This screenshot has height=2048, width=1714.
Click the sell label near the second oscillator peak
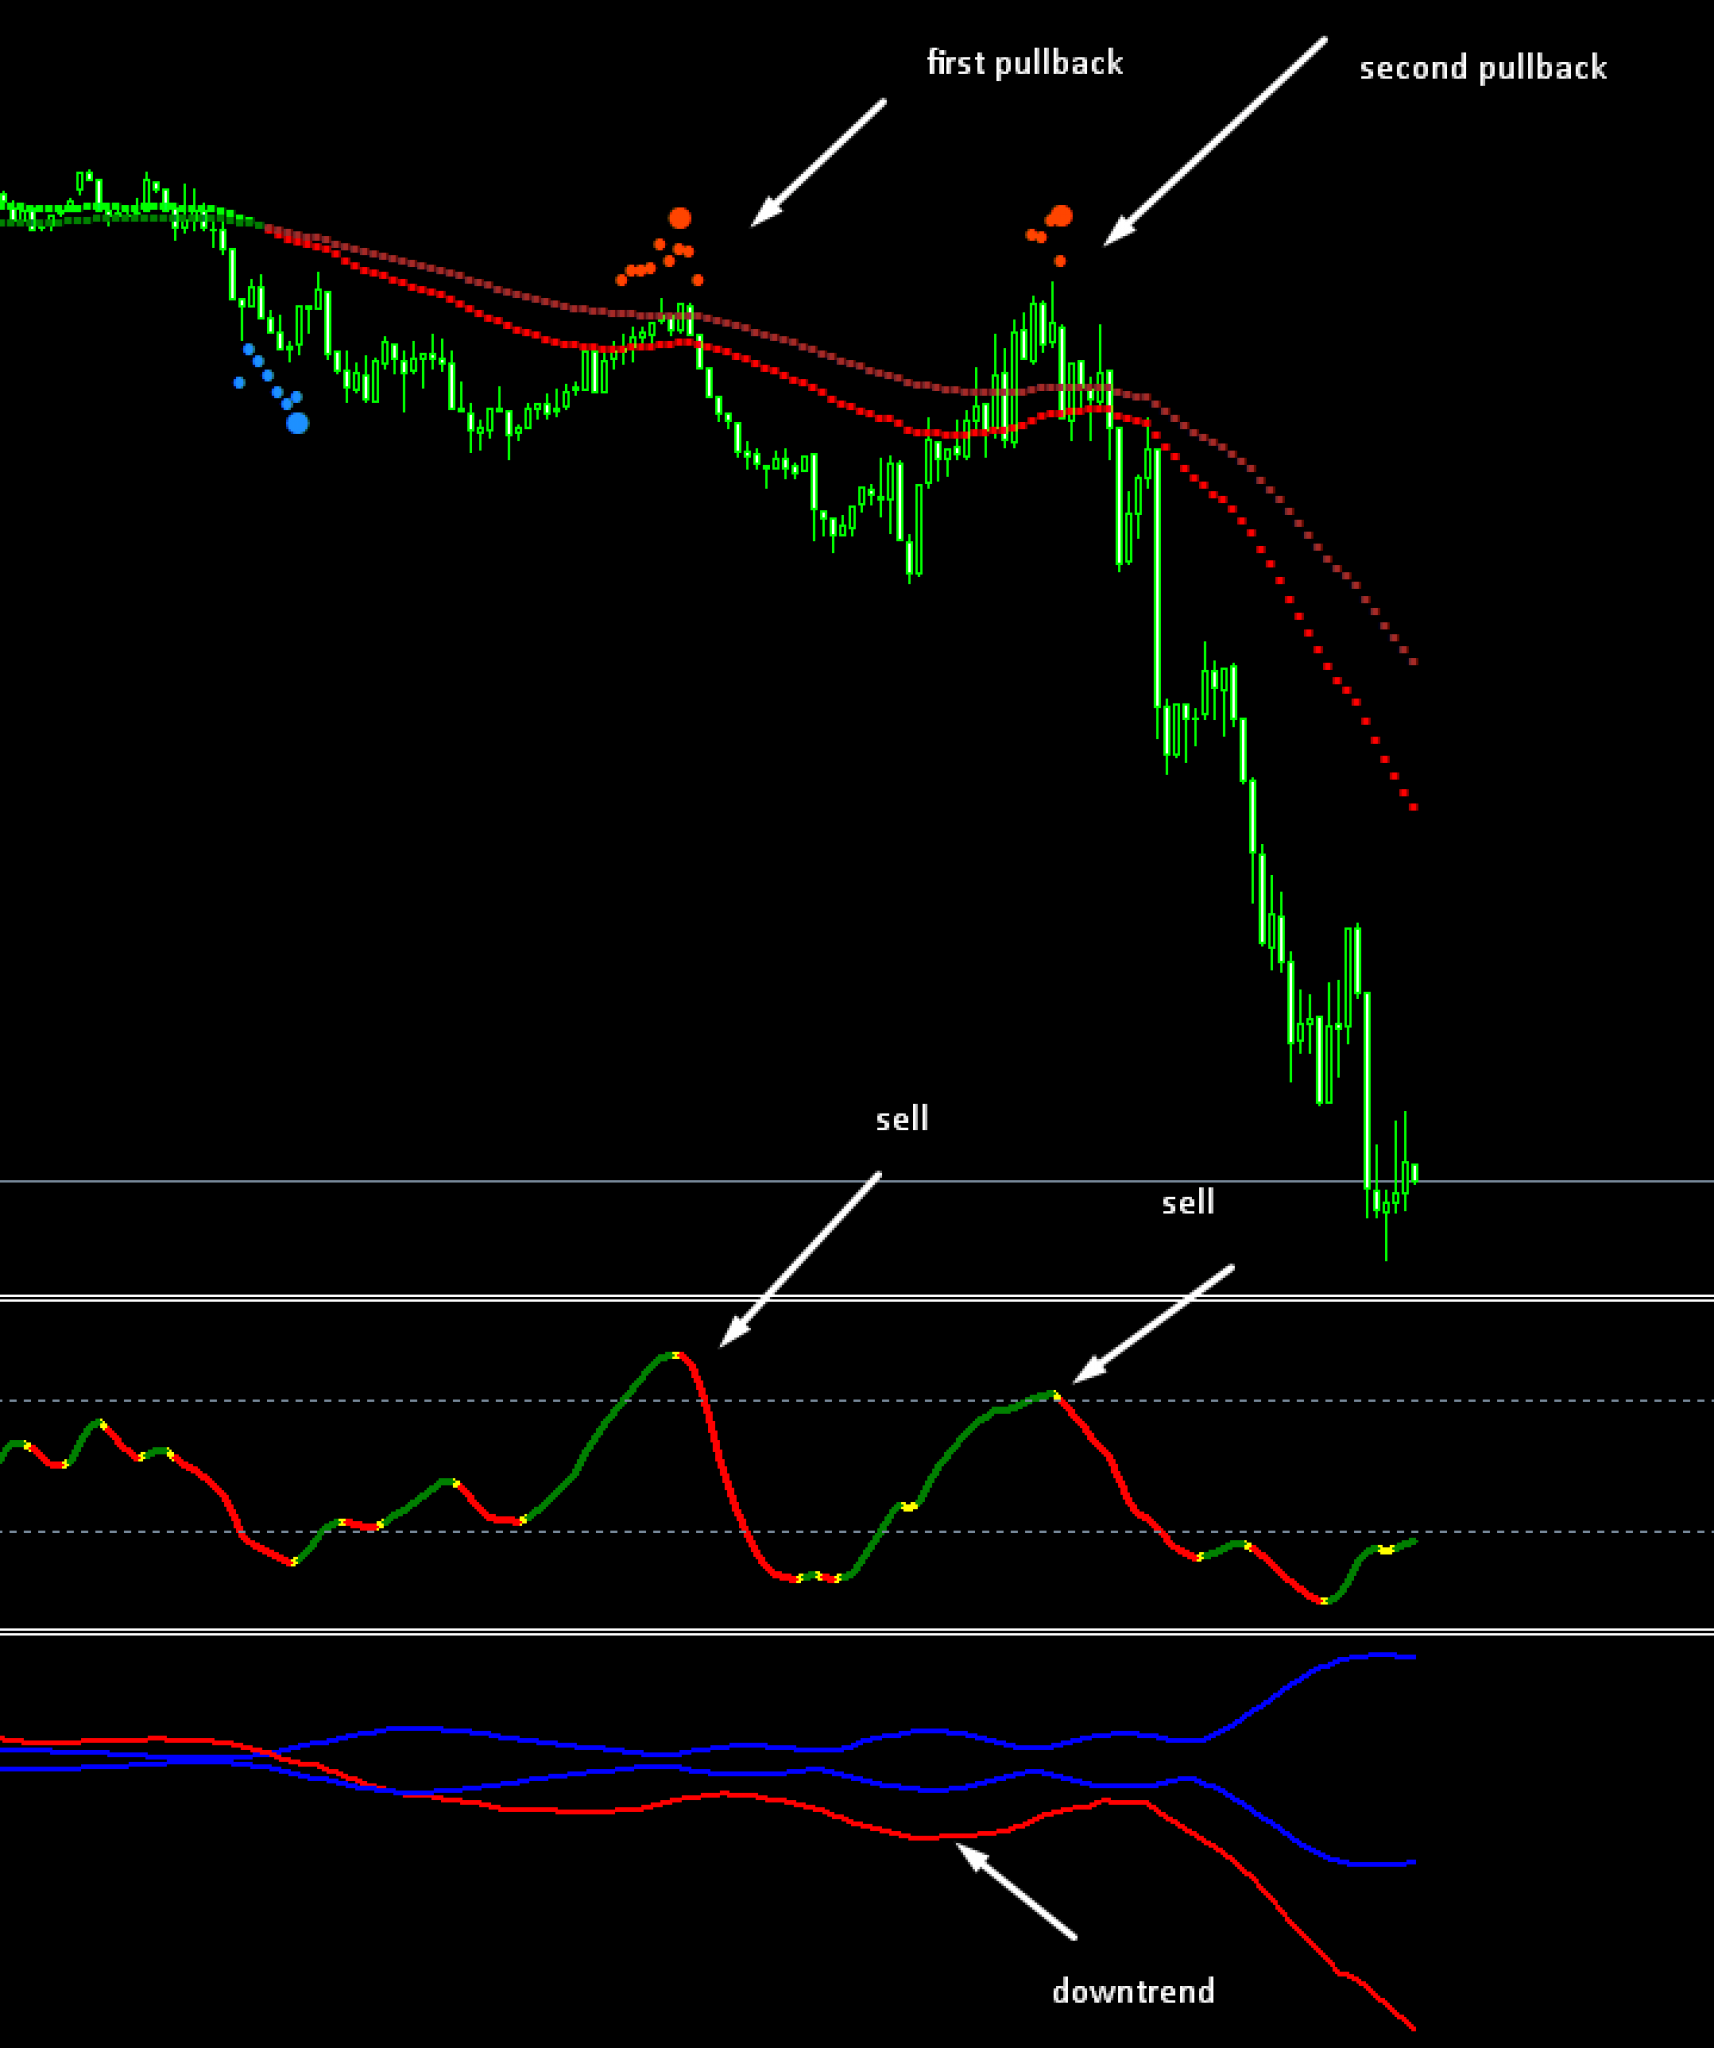point(1187,1201)
